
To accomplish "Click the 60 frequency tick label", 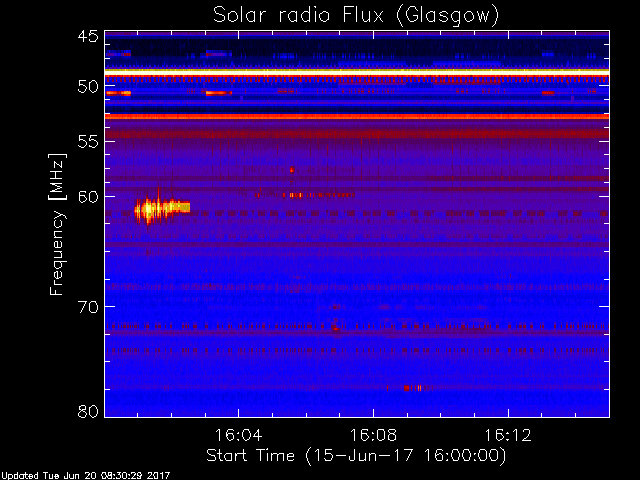I will coord(88,196).
